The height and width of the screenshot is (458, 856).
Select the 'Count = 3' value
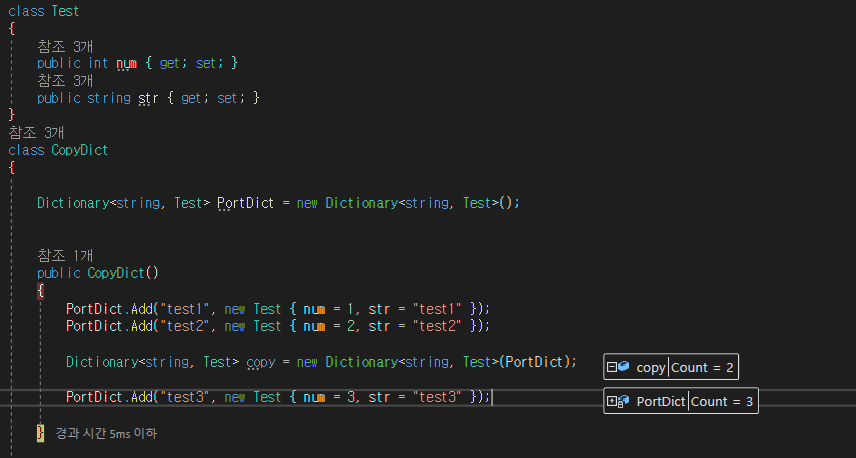click(722, 401)
